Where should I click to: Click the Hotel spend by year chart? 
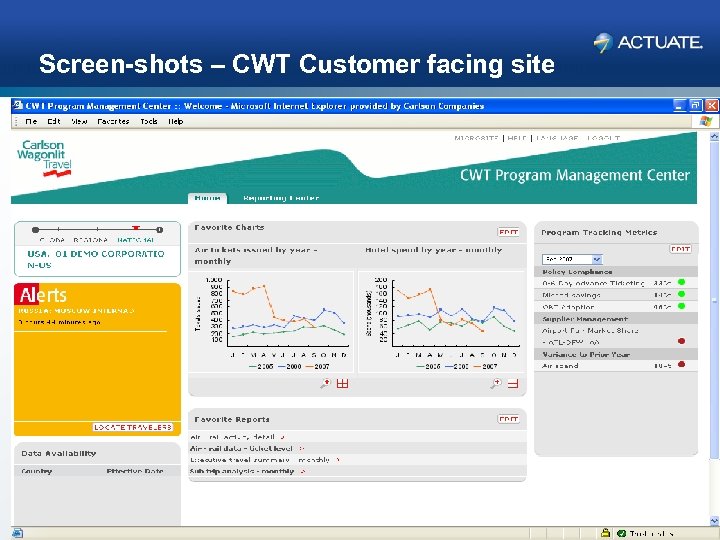click(x=442, y=321)
